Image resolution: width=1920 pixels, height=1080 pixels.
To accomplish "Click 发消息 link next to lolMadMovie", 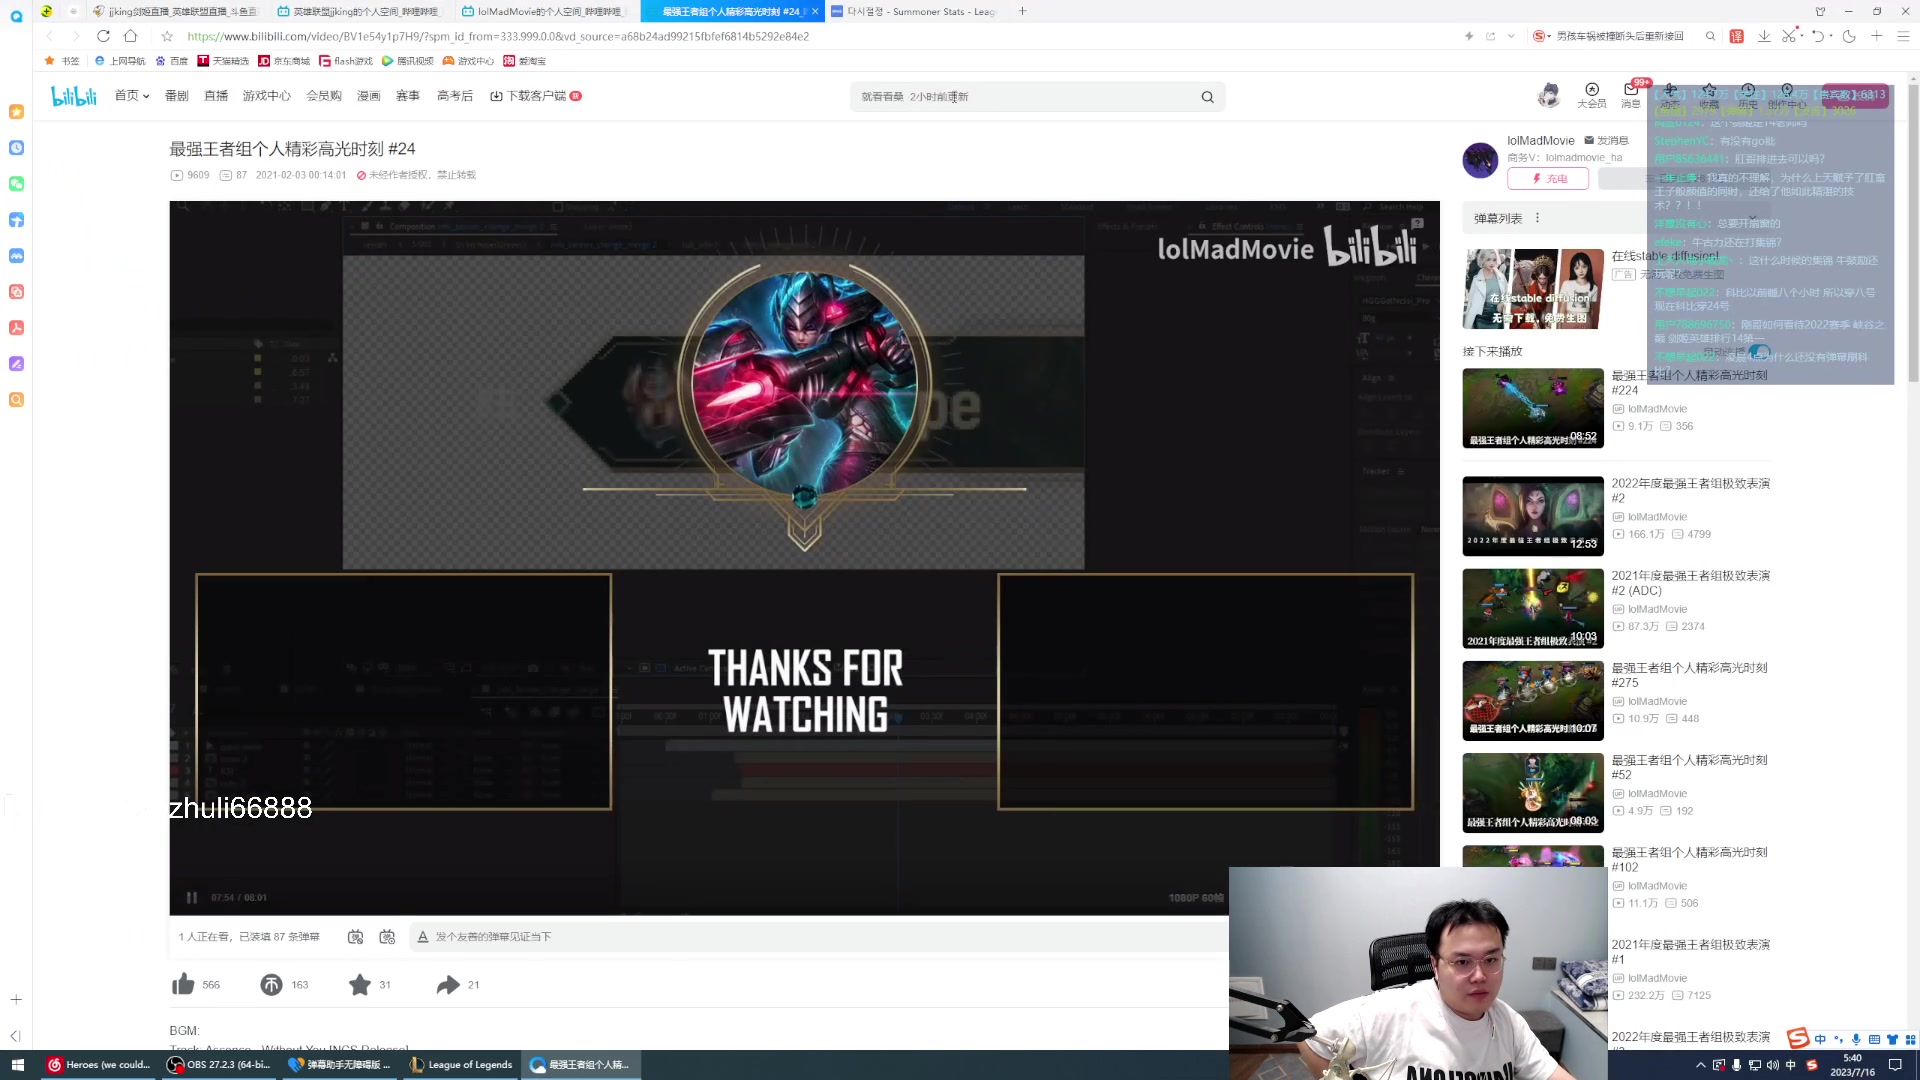I will tap(1607, 141).
